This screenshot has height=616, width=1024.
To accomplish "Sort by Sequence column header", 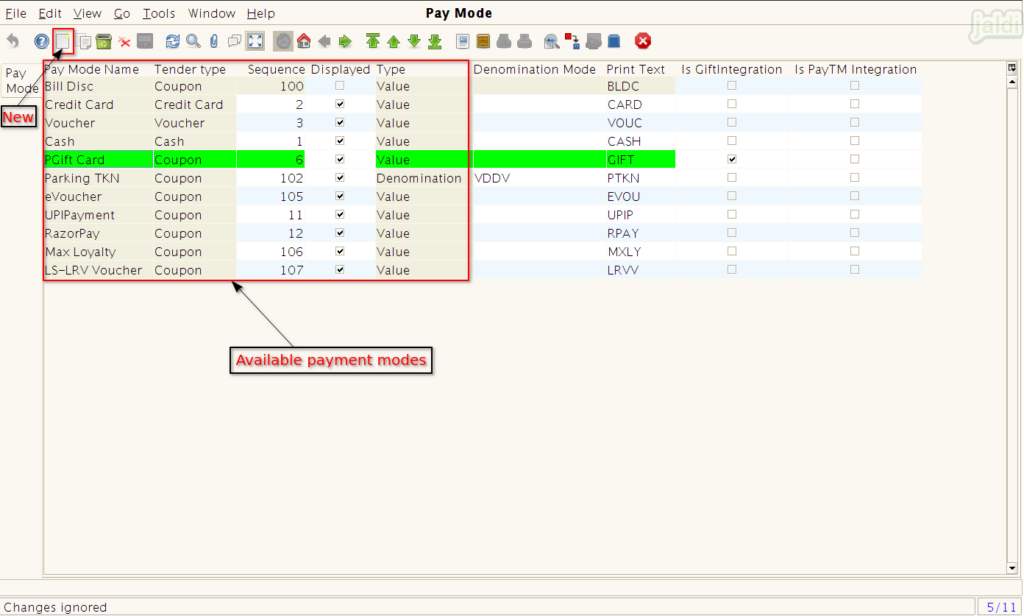I will 276,69.
